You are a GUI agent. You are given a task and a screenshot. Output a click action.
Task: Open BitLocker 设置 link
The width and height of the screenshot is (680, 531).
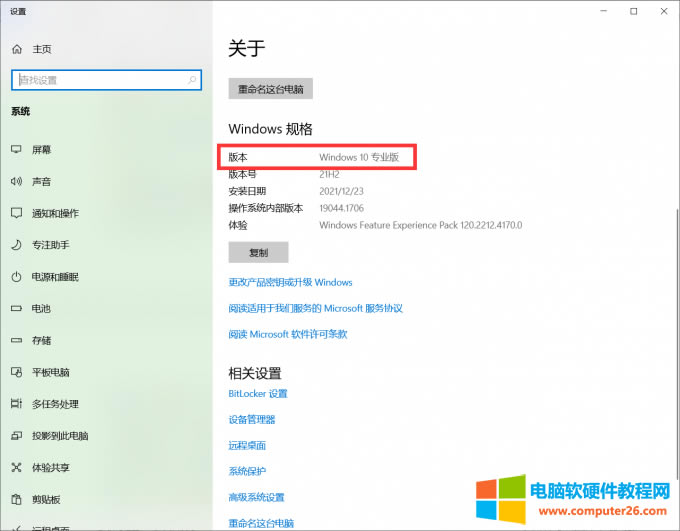point(258,393)
